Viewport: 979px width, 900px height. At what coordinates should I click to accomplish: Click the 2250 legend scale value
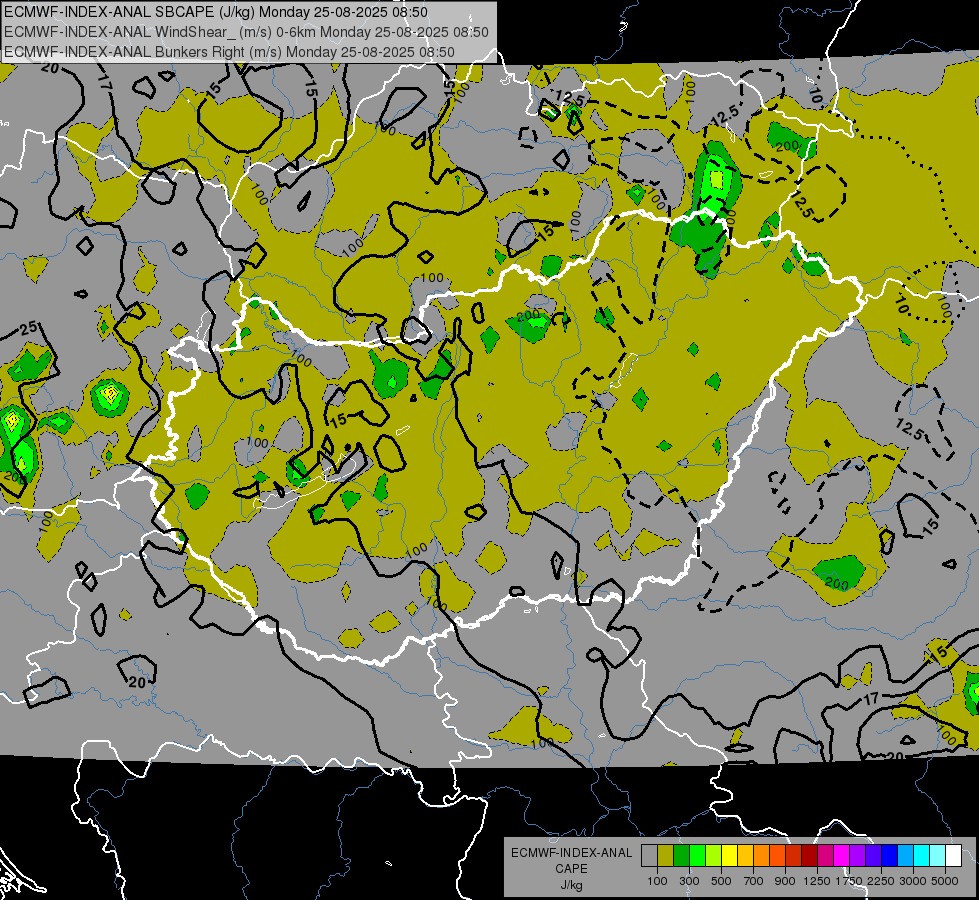tap(881, 881)
